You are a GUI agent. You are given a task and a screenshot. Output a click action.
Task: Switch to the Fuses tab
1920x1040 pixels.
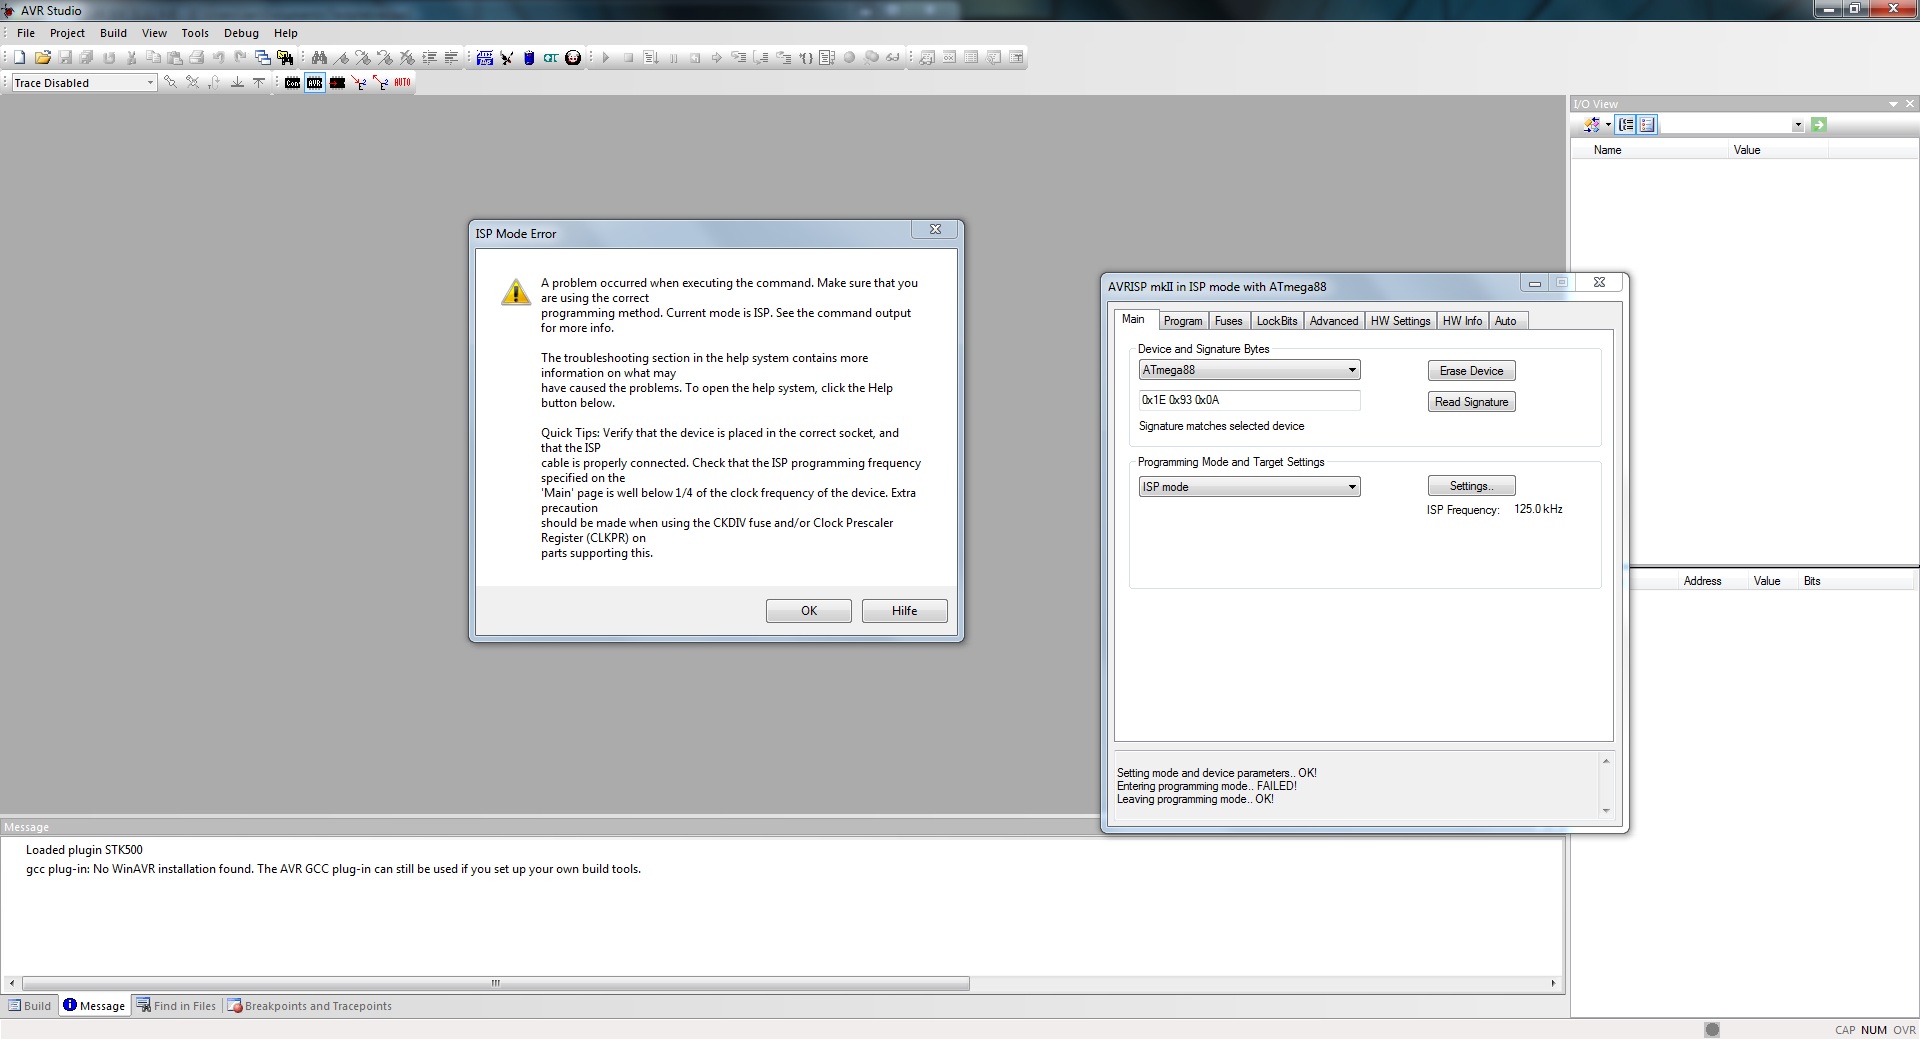pyautogui.click(x=1228, y=321)
